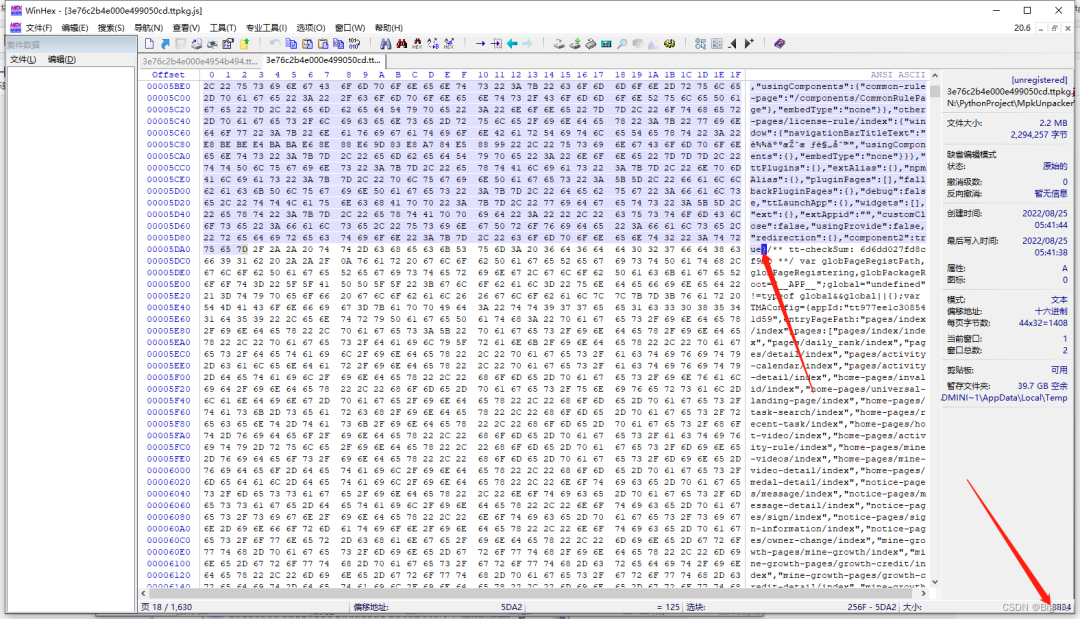Click the 十六进制 offset mode value
The image size is (1080, 619).
[1050, 311]
